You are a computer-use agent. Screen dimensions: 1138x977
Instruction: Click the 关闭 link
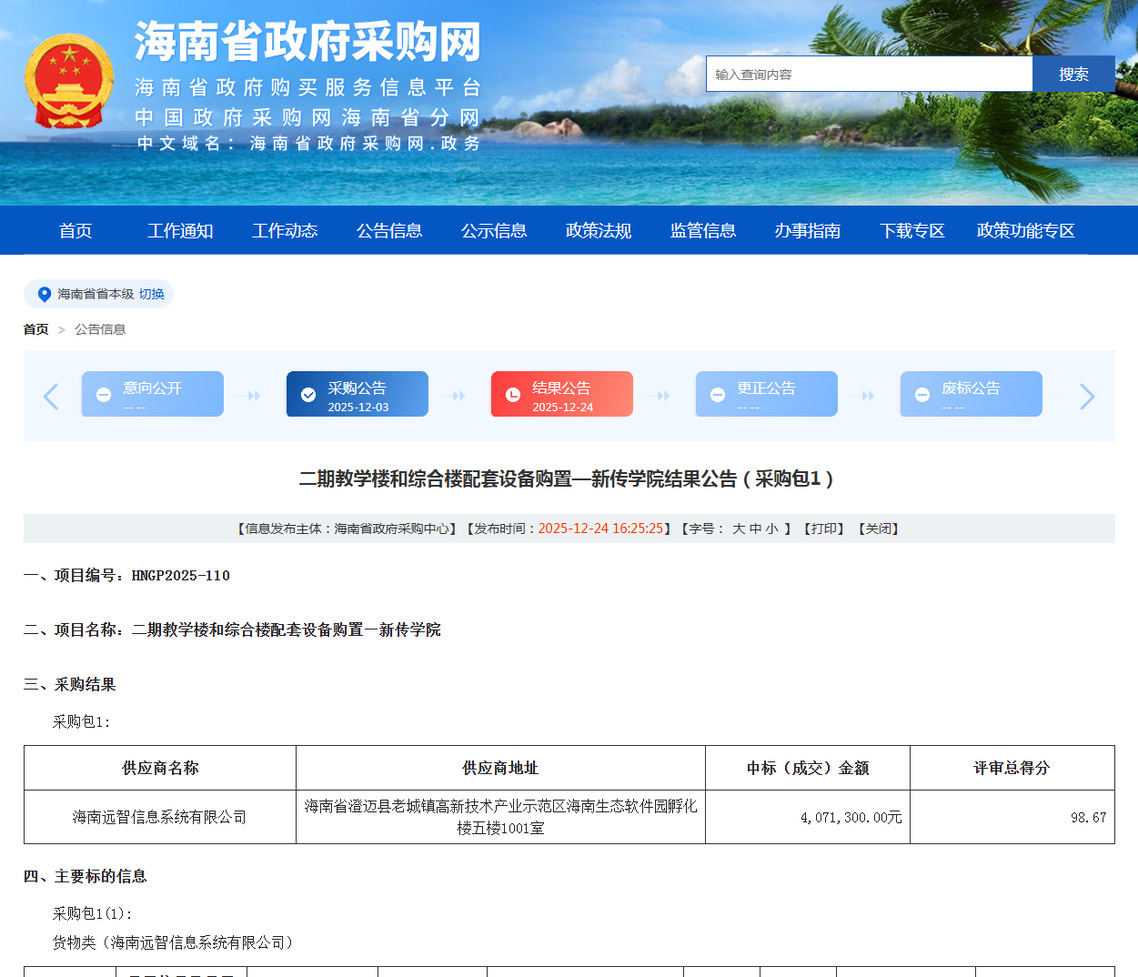[878, 529]
